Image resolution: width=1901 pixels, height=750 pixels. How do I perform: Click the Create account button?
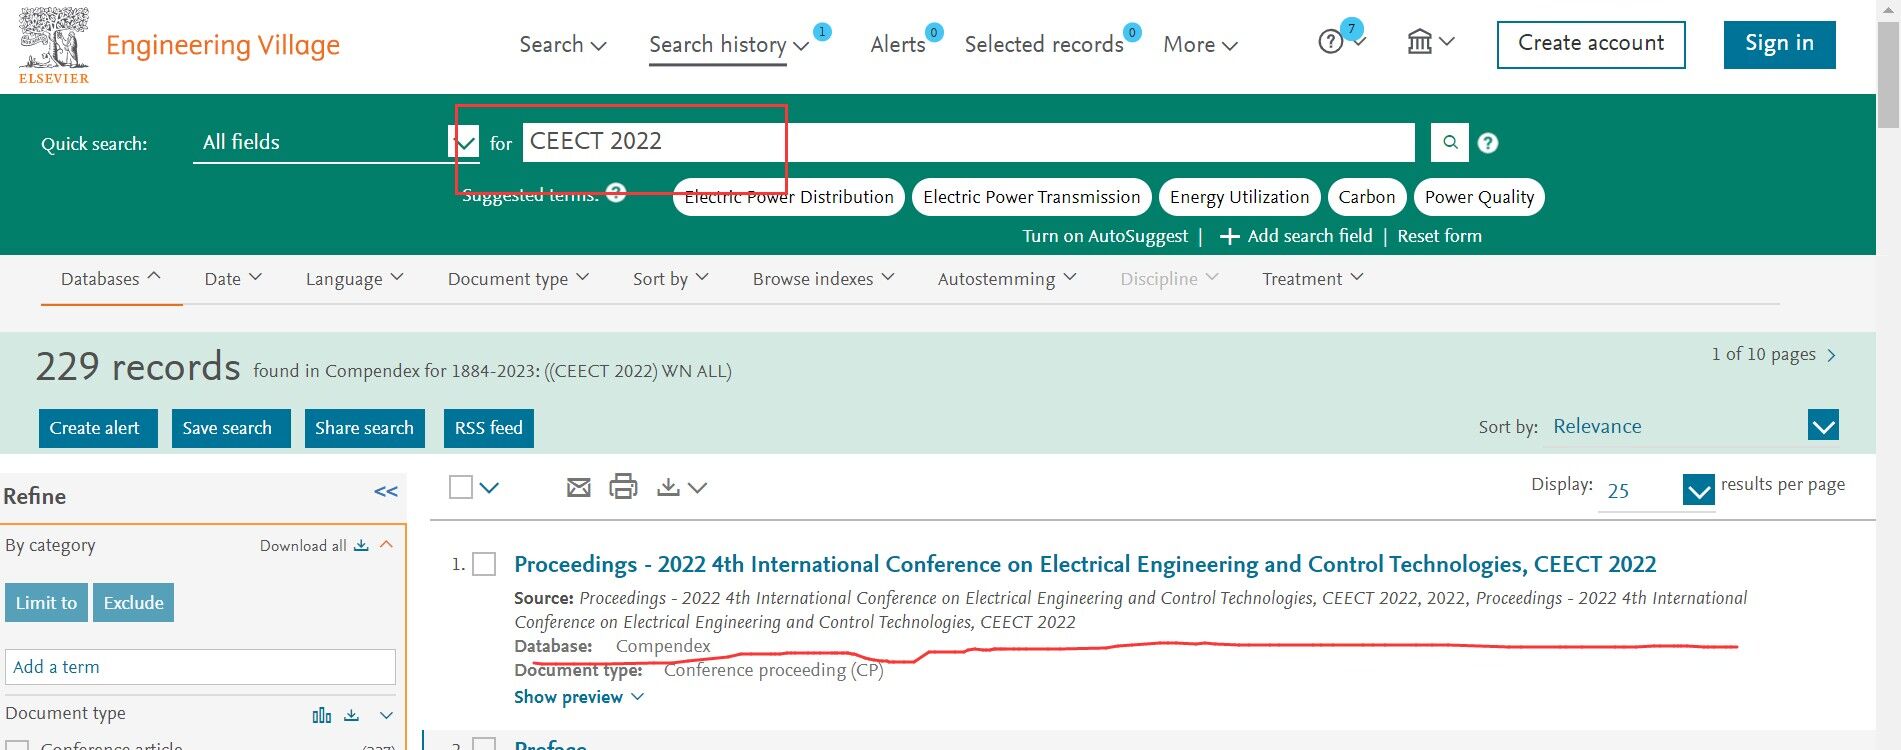pos(1591,44)
